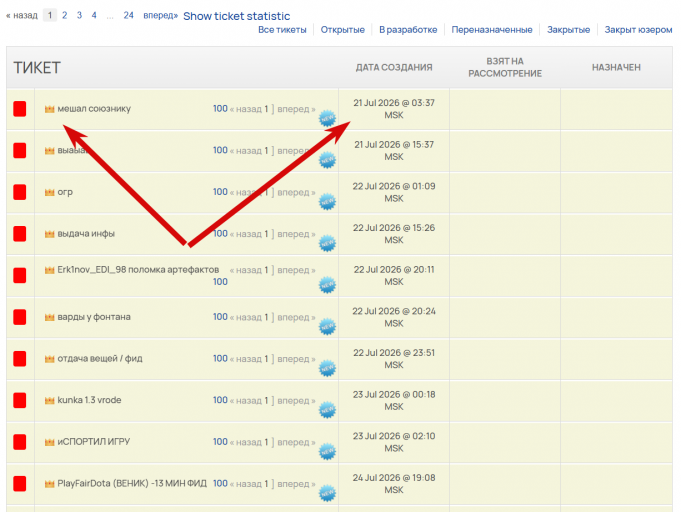Click '« назад' in 'иСПОРТИЛ ИГРУ' row
Image resolution: width=681 pixels, height=512 pixels.
point(245,442)
